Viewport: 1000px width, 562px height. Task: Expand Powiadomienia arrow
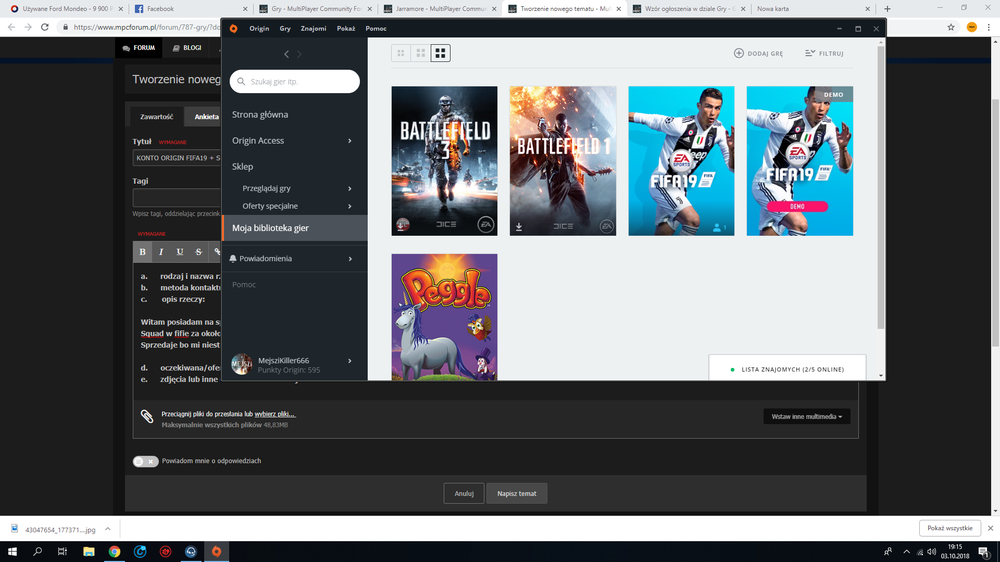click(x=350, y=259)
